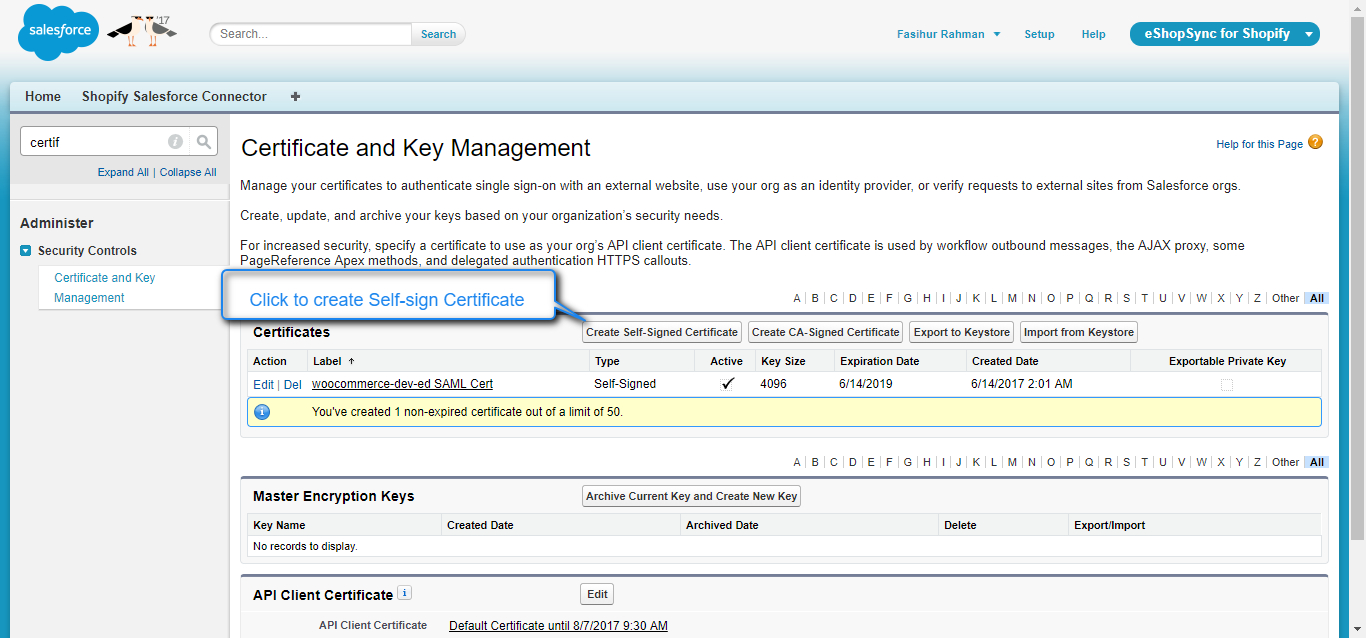This screenshot has width=1366, height=638.
Task: Click the Salesforce cloud logo
Action: [x=58, y=32]
